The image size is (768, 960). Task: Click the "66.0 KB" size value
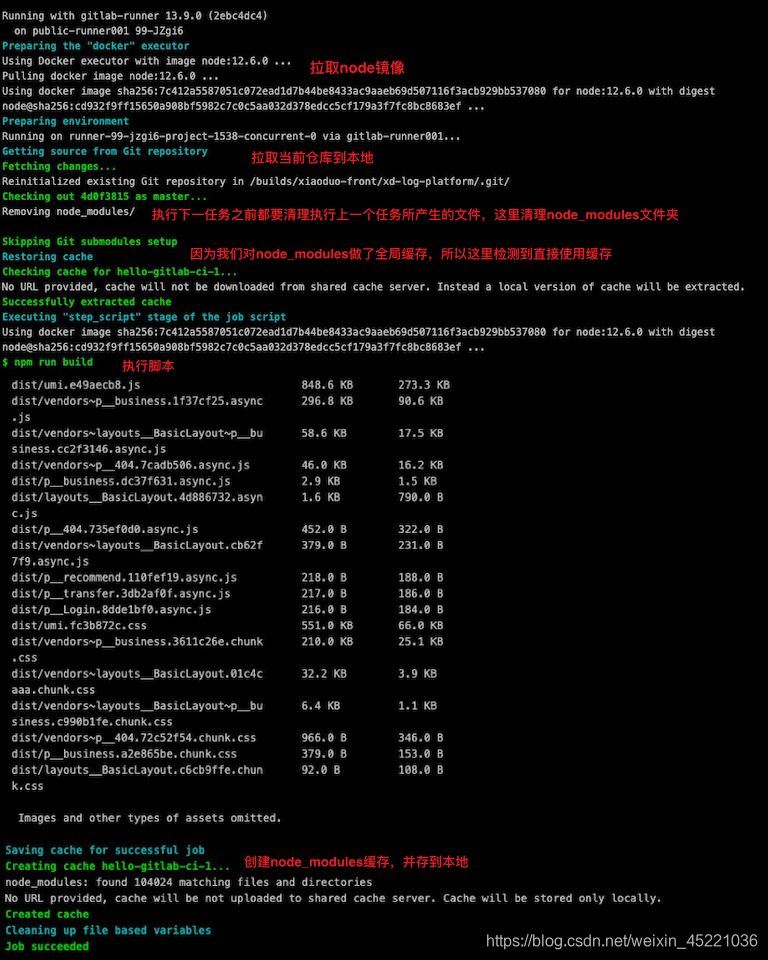point(421,626)
